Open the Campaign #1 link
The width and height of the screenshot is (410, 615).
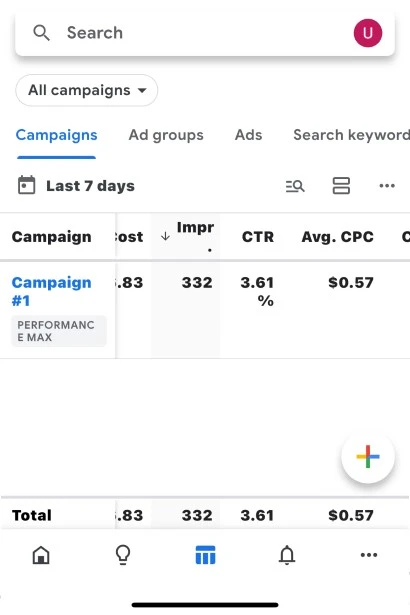tap(51, 291)
